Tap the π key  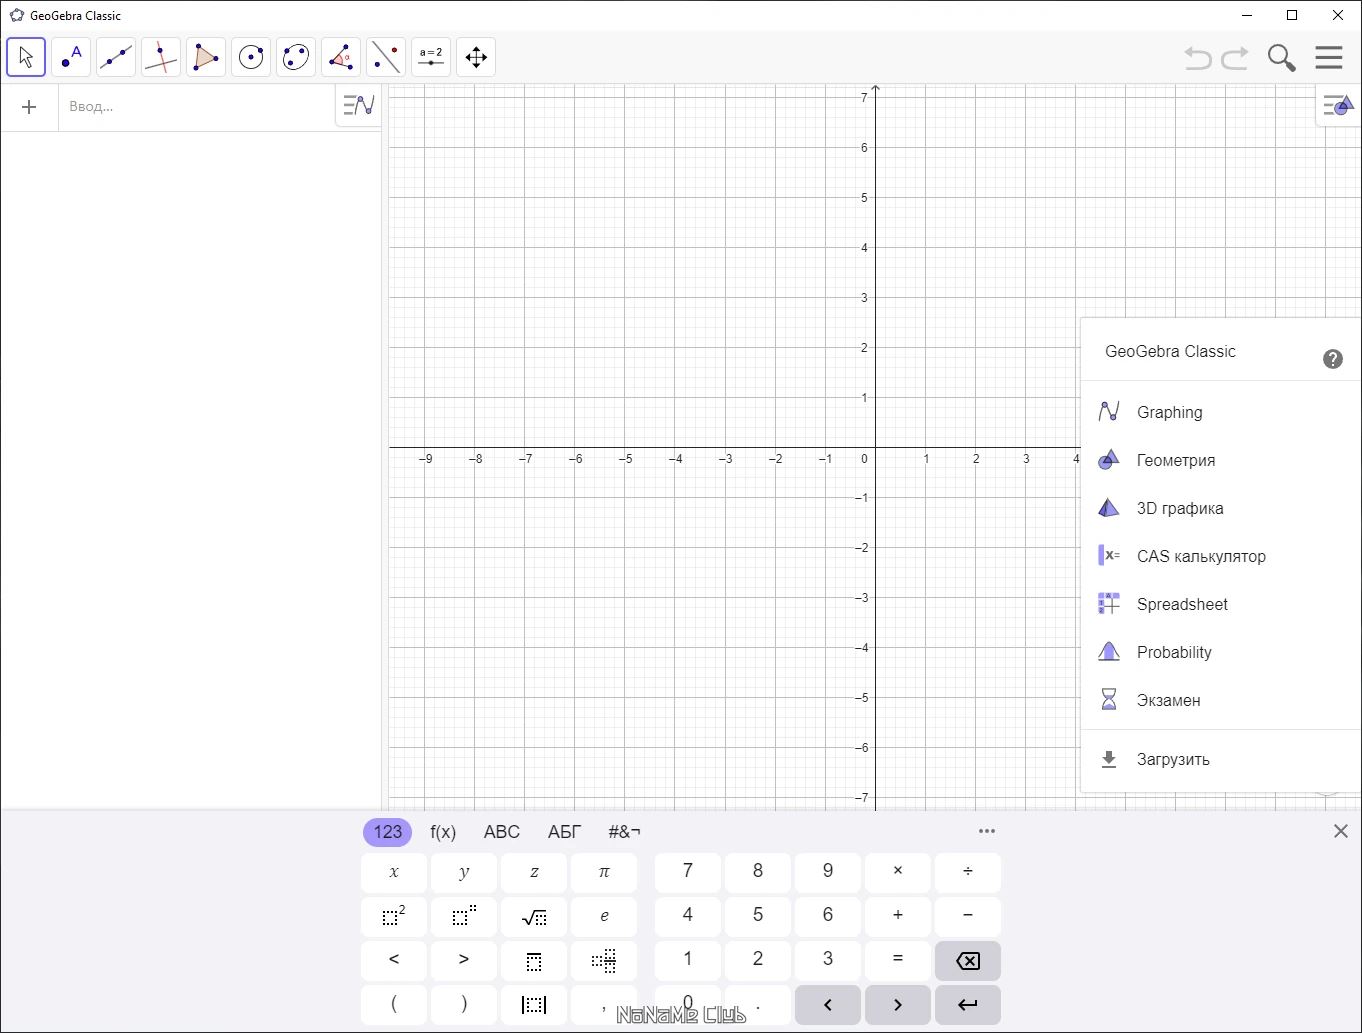point(604,872)
